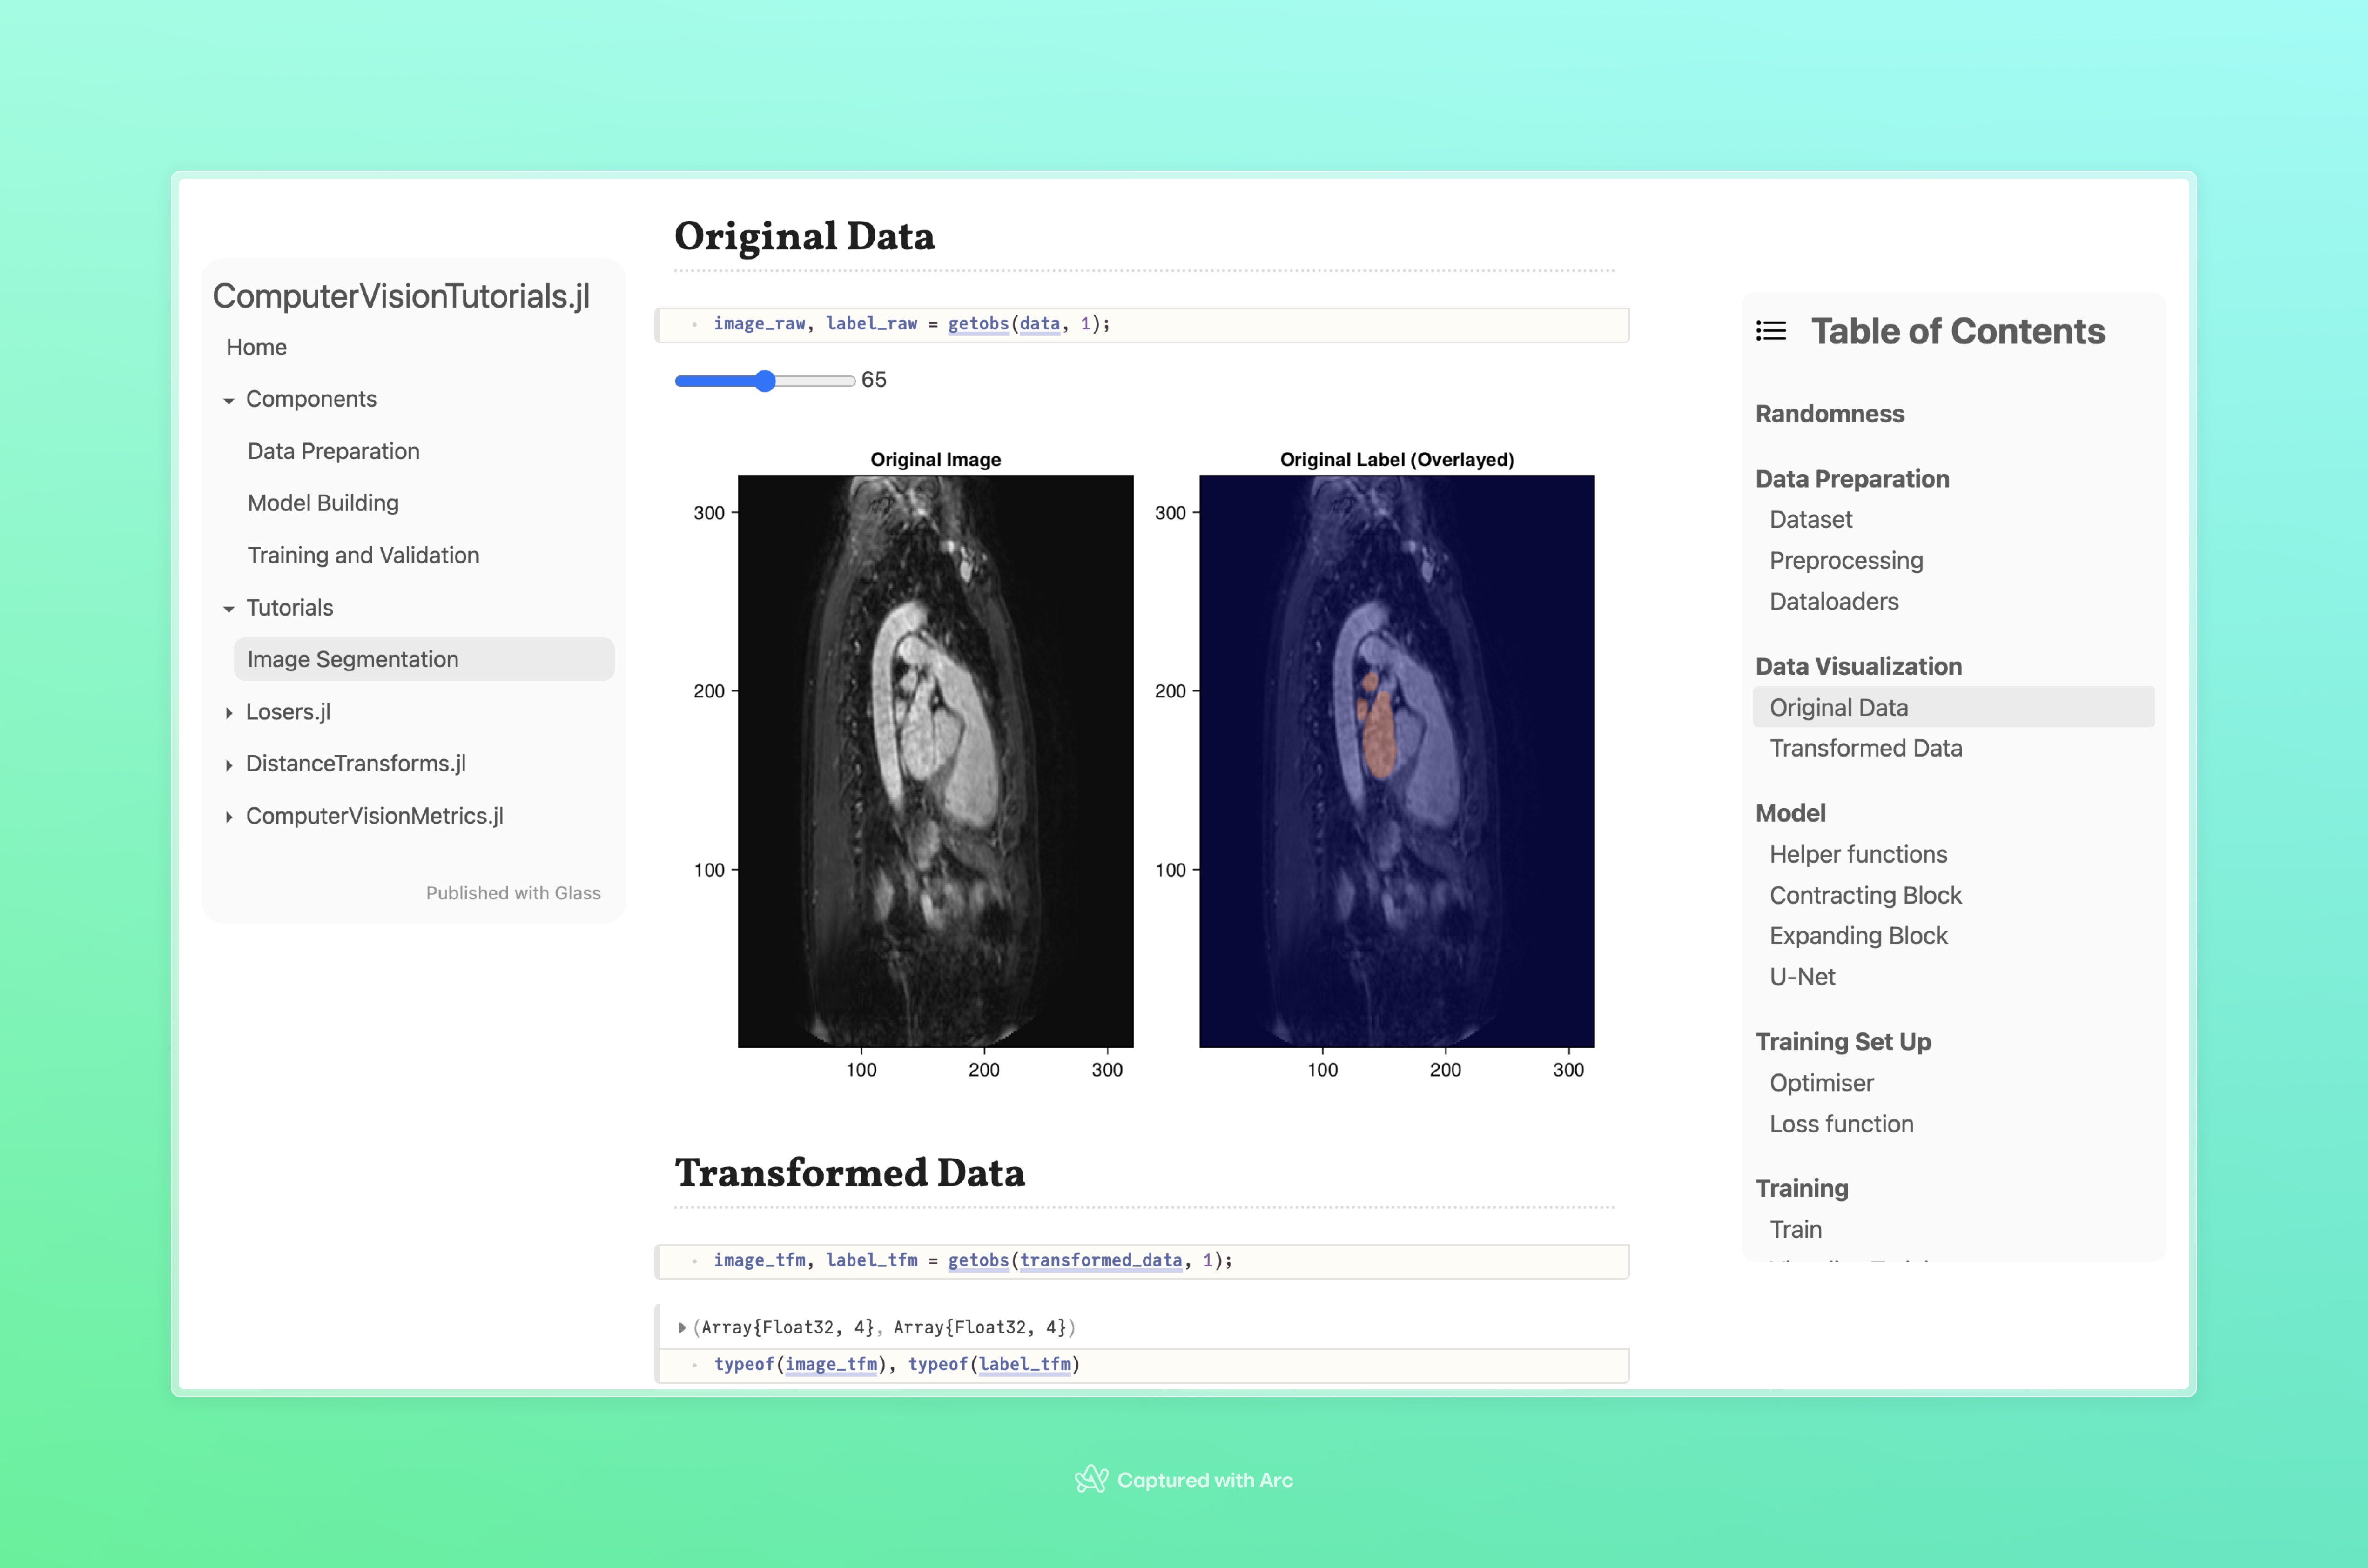Click the Arc logo in the footer

(1091, 1479)
